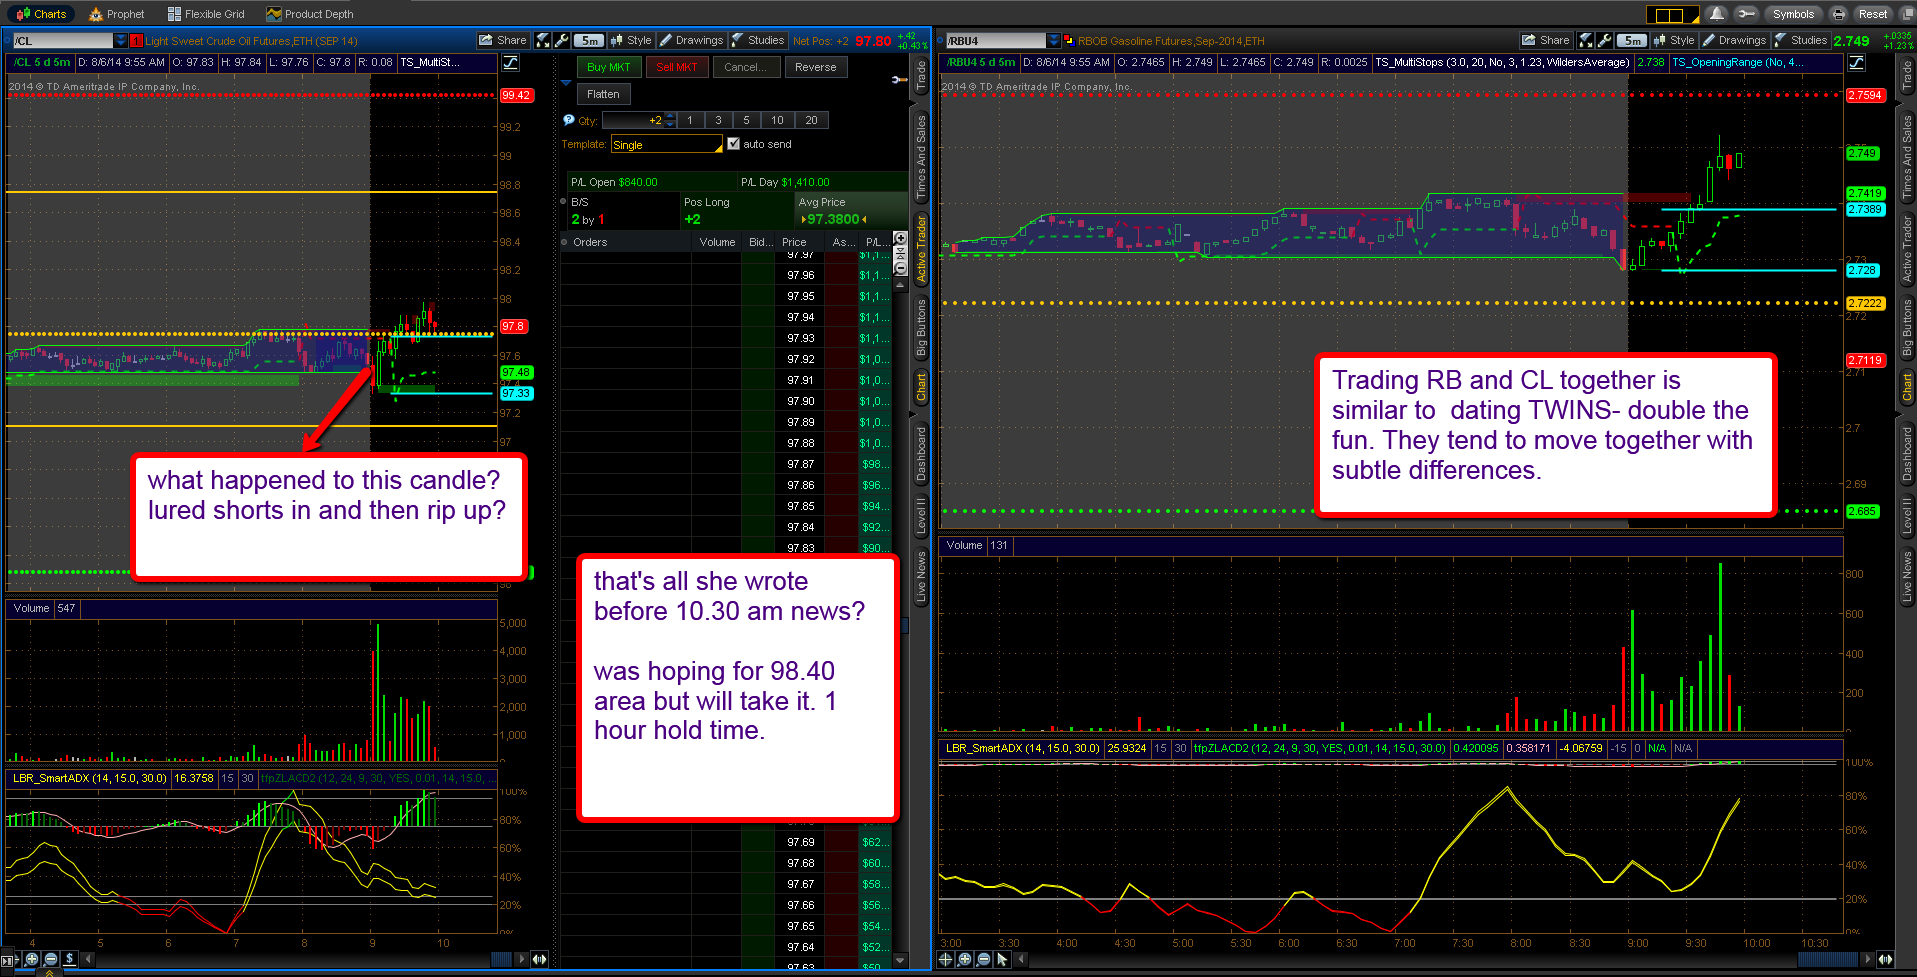Toggle the Dashboard side tab beside /CL
This screenshot has width=1917, height=977.
tap(921, 453)
